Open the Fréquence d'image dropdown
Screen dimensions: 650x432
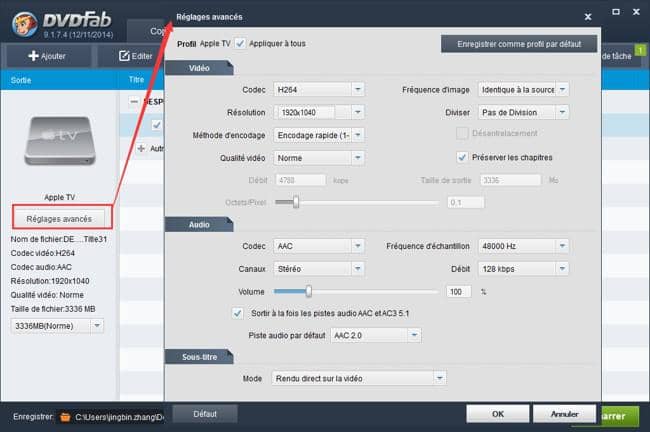click(x=562, y=89)
